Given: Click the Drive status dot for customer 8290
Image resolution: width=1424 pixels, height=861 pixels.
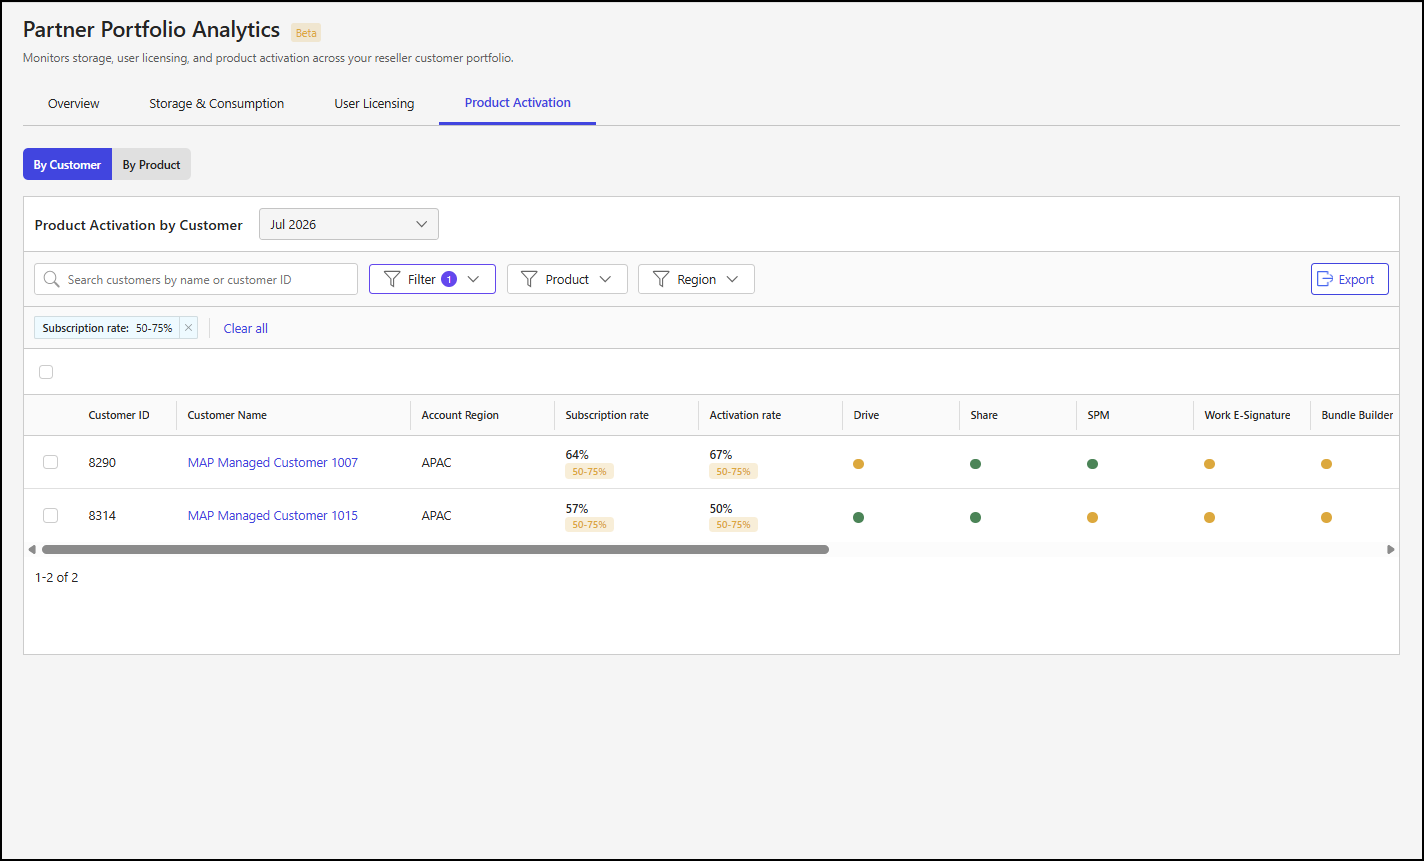Looking at the screenshot, I should click(x=858, y=464).
